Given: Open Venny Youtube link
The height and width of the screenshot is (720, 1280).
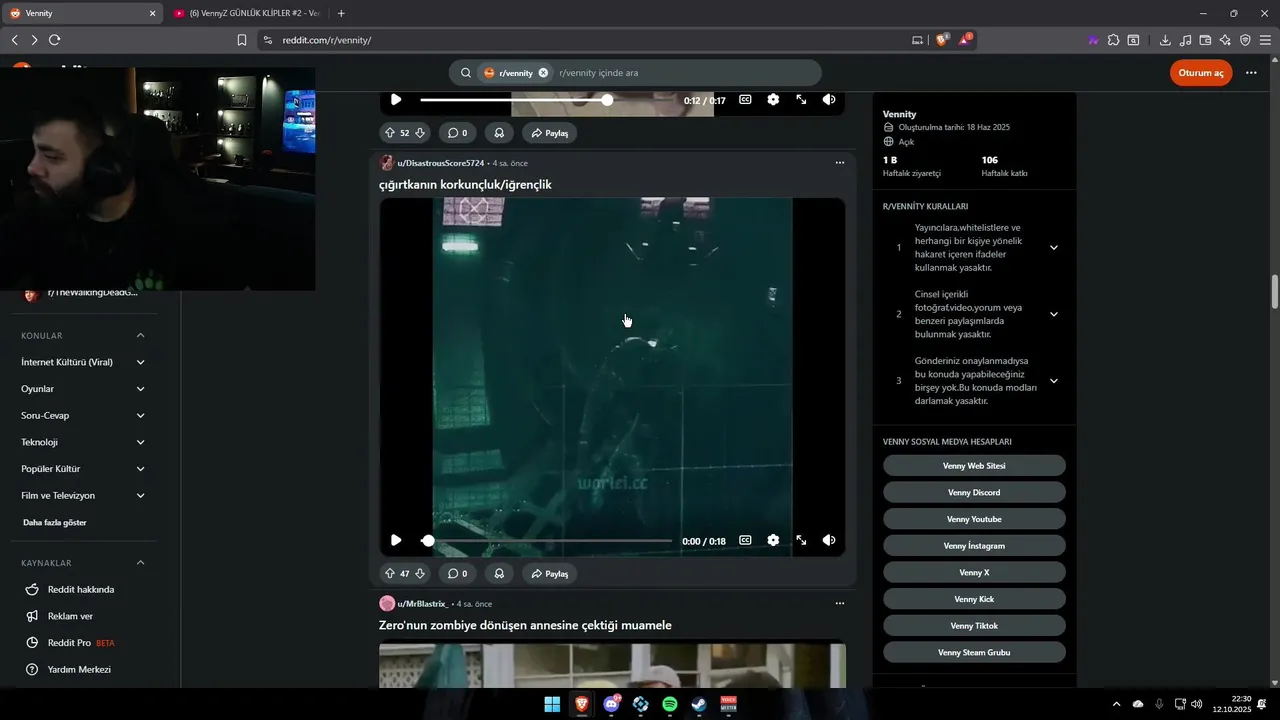Looking at the screenshot, I should pos(974,519).
